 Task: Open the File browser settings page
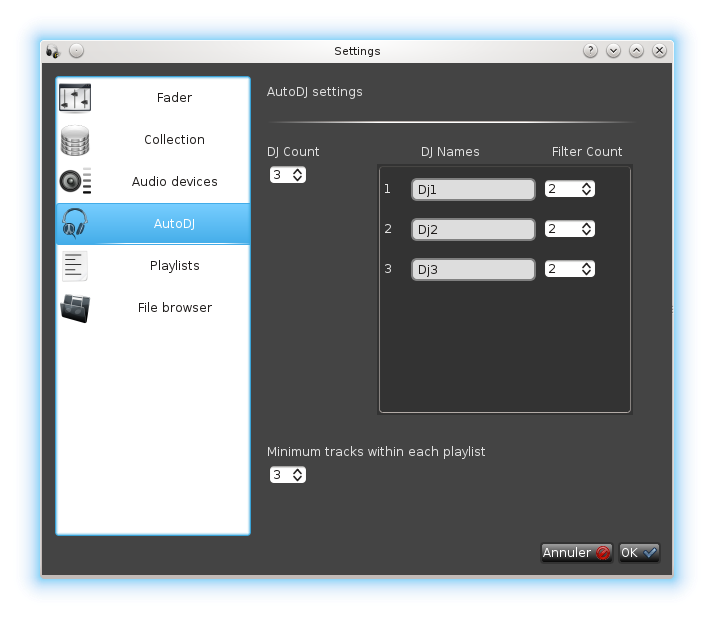click(x=153, y=307)
